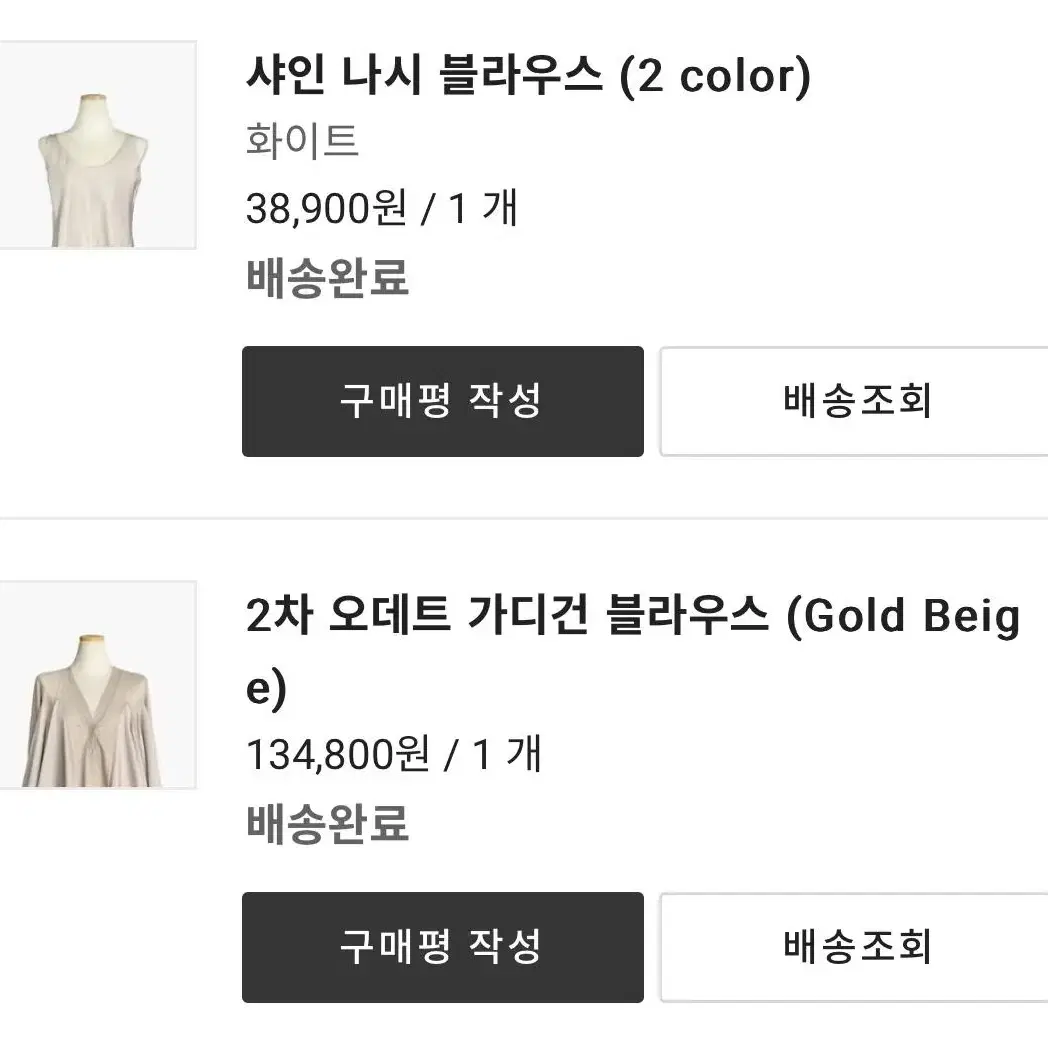Viewport: 1048px width, 1048px height.
Task: Click 구매평 작성 for 샤인 나시 블라우스
Action: (x=442, y=402)
